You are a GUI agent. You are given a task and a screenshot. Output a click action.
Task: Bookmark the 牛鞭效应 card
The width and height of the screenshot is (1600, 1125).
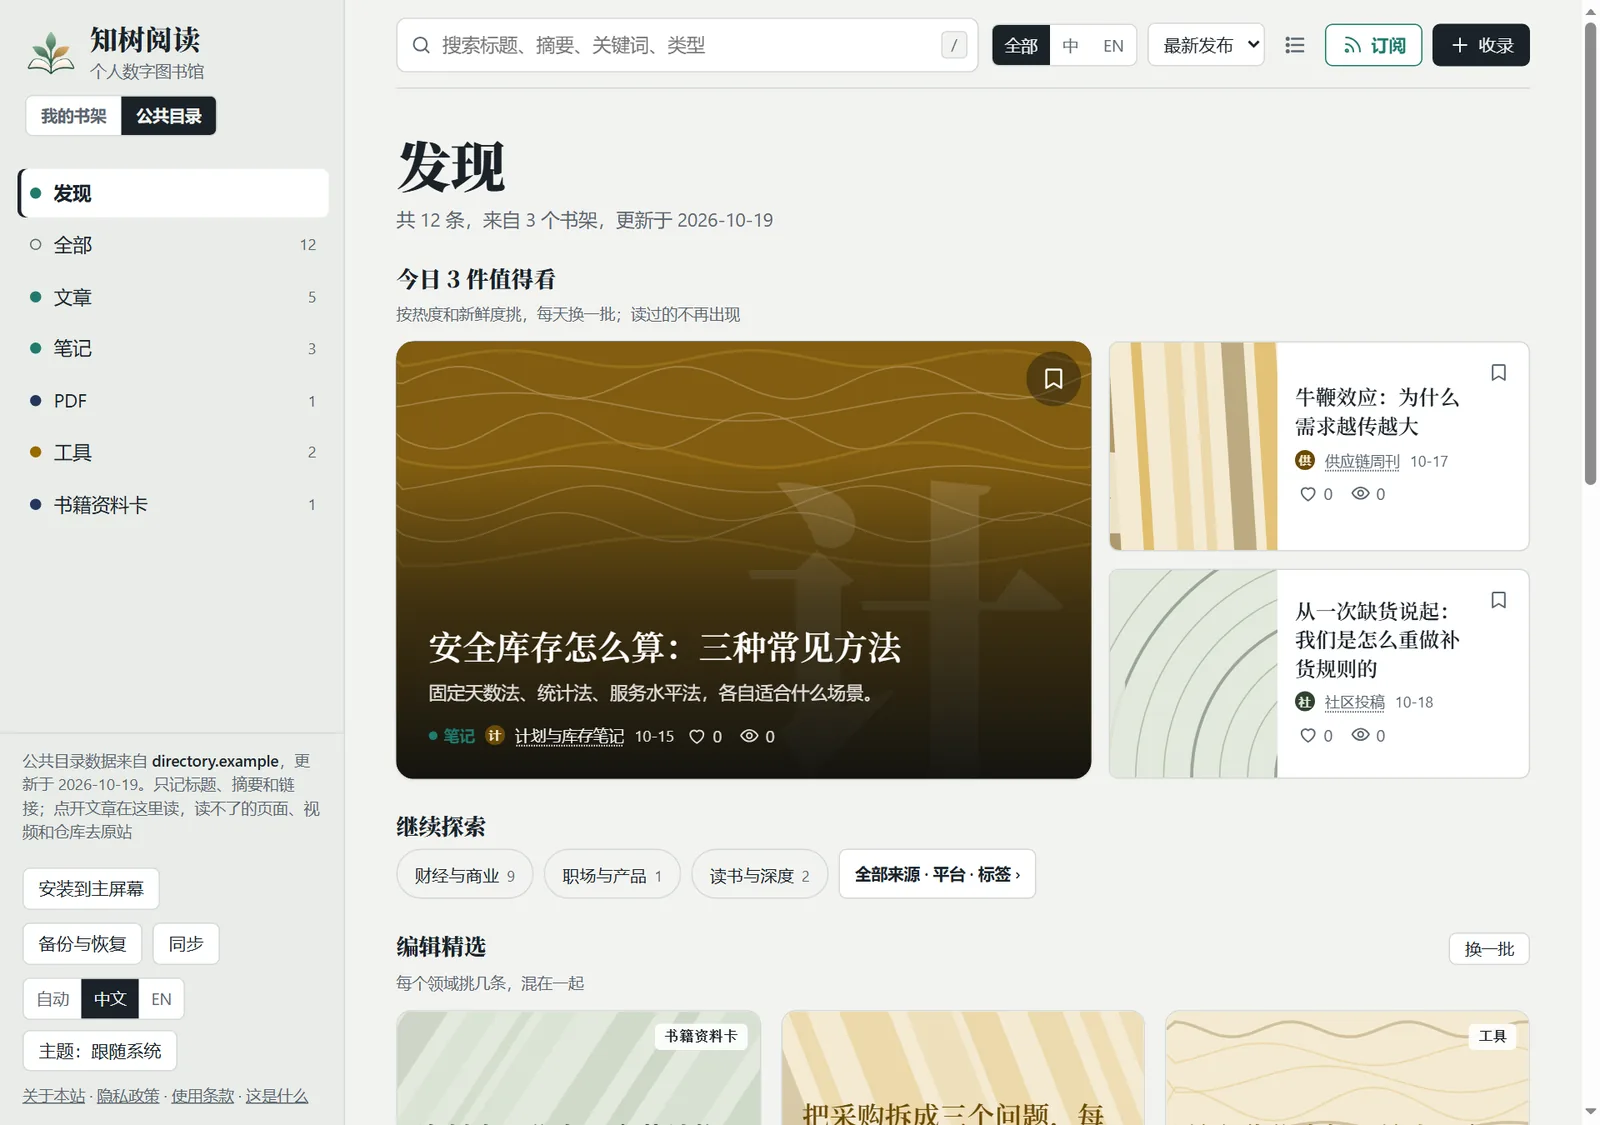coord(1498,372)
